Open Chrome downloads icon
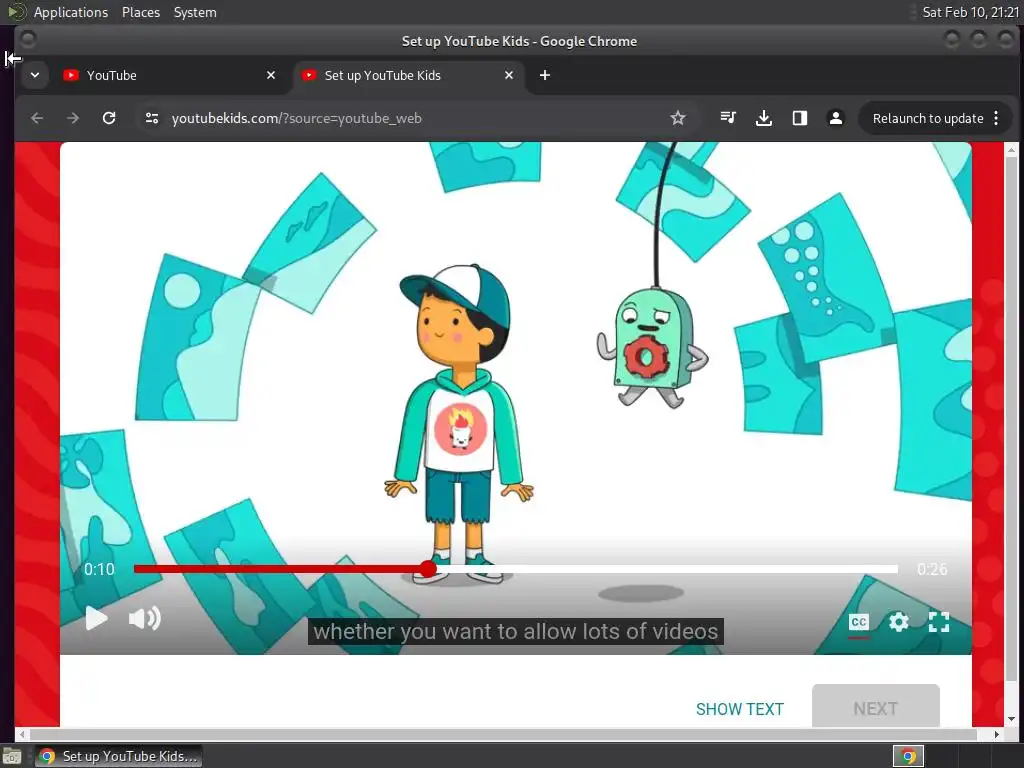Image resolution: width=1024 pixels, height=768 pixels. coord(763,118)
